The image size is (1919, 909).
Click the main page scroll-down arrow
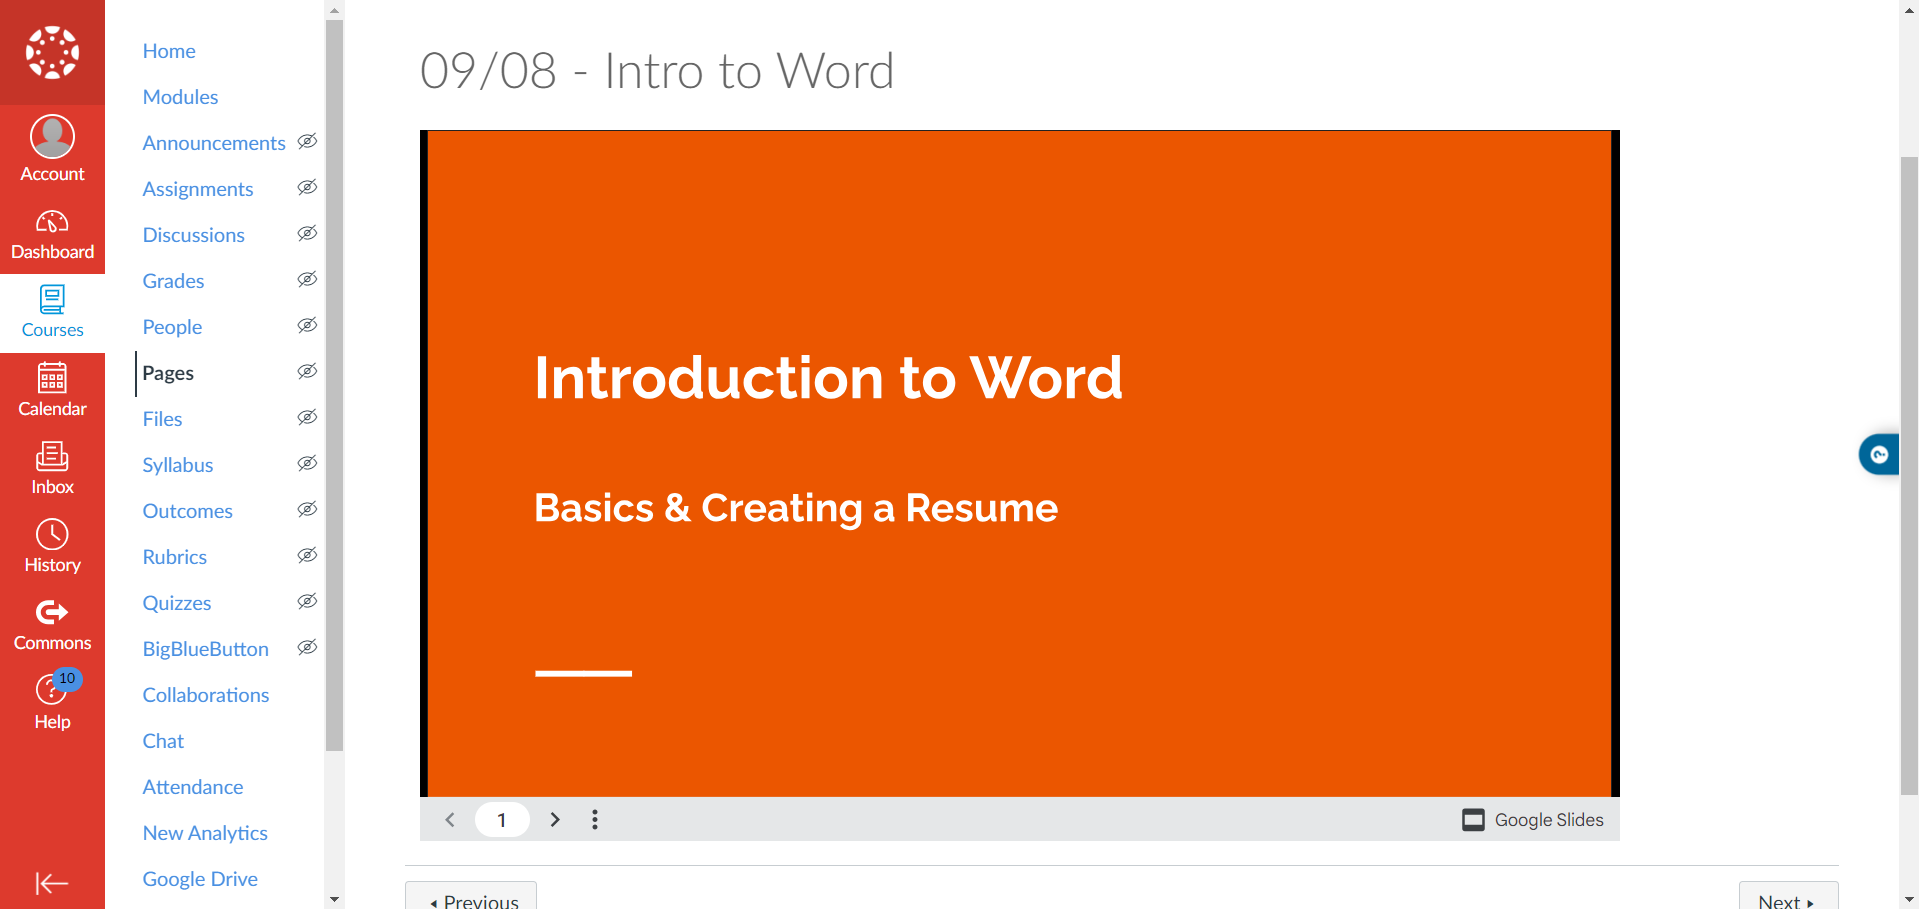1909,899
